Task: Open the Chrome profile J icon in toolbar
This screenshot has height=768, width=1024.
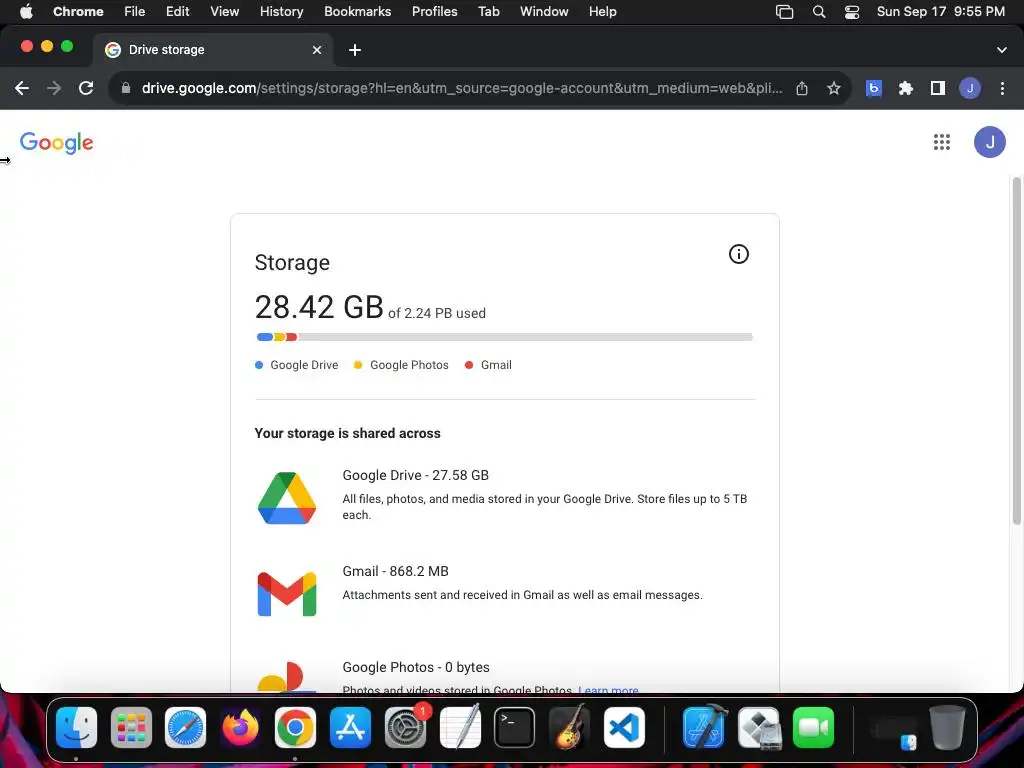Action: coord(970,88)
